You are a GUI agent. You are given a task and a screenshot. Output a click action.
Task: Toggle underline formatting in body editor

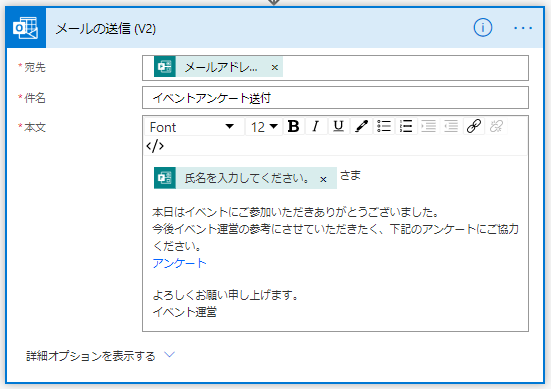338,126
